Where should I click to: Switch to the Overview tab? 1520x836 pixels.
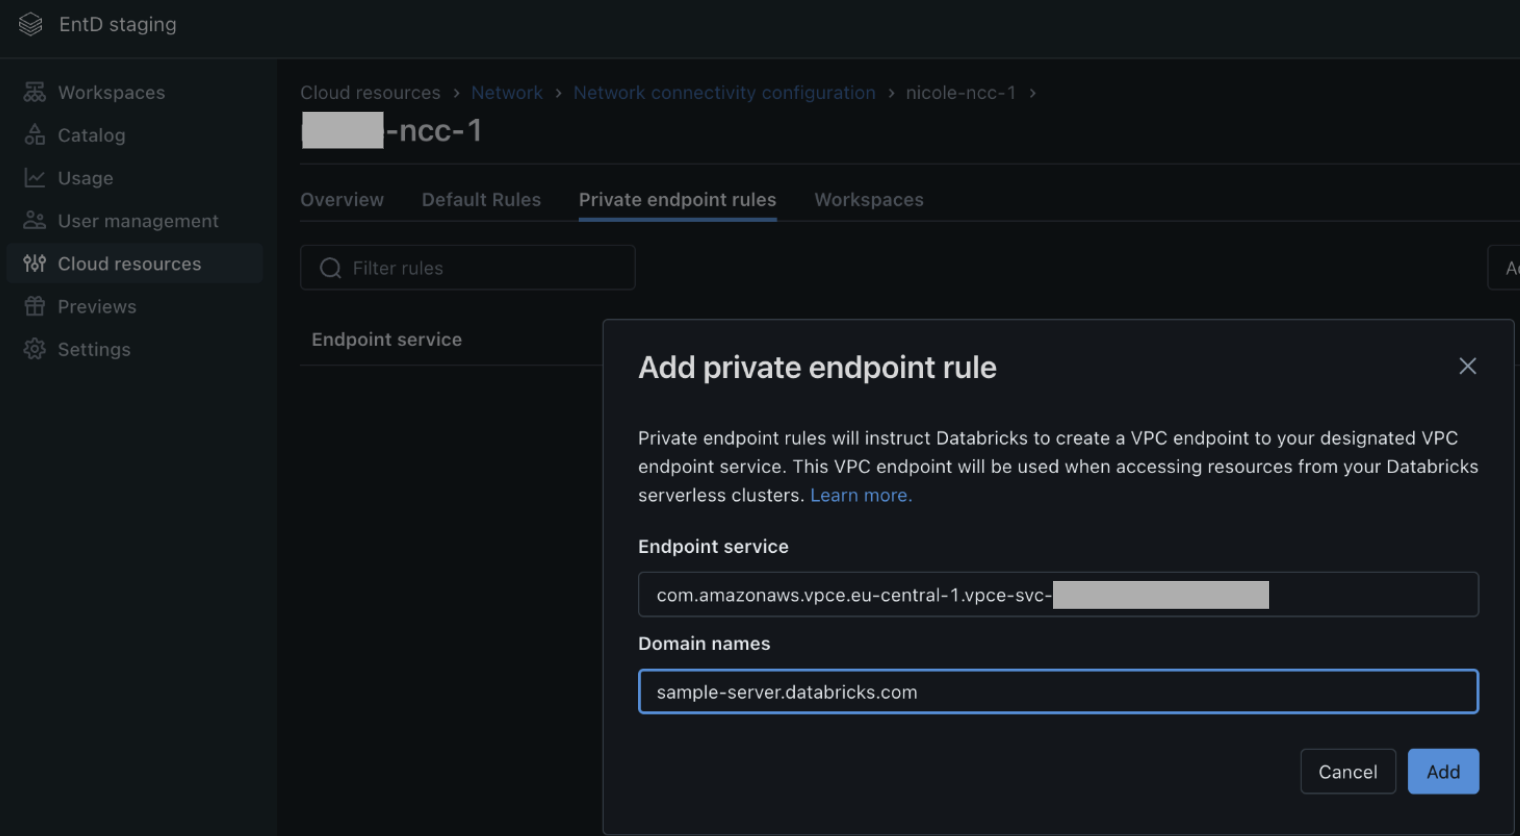click(x=342, y=200)
